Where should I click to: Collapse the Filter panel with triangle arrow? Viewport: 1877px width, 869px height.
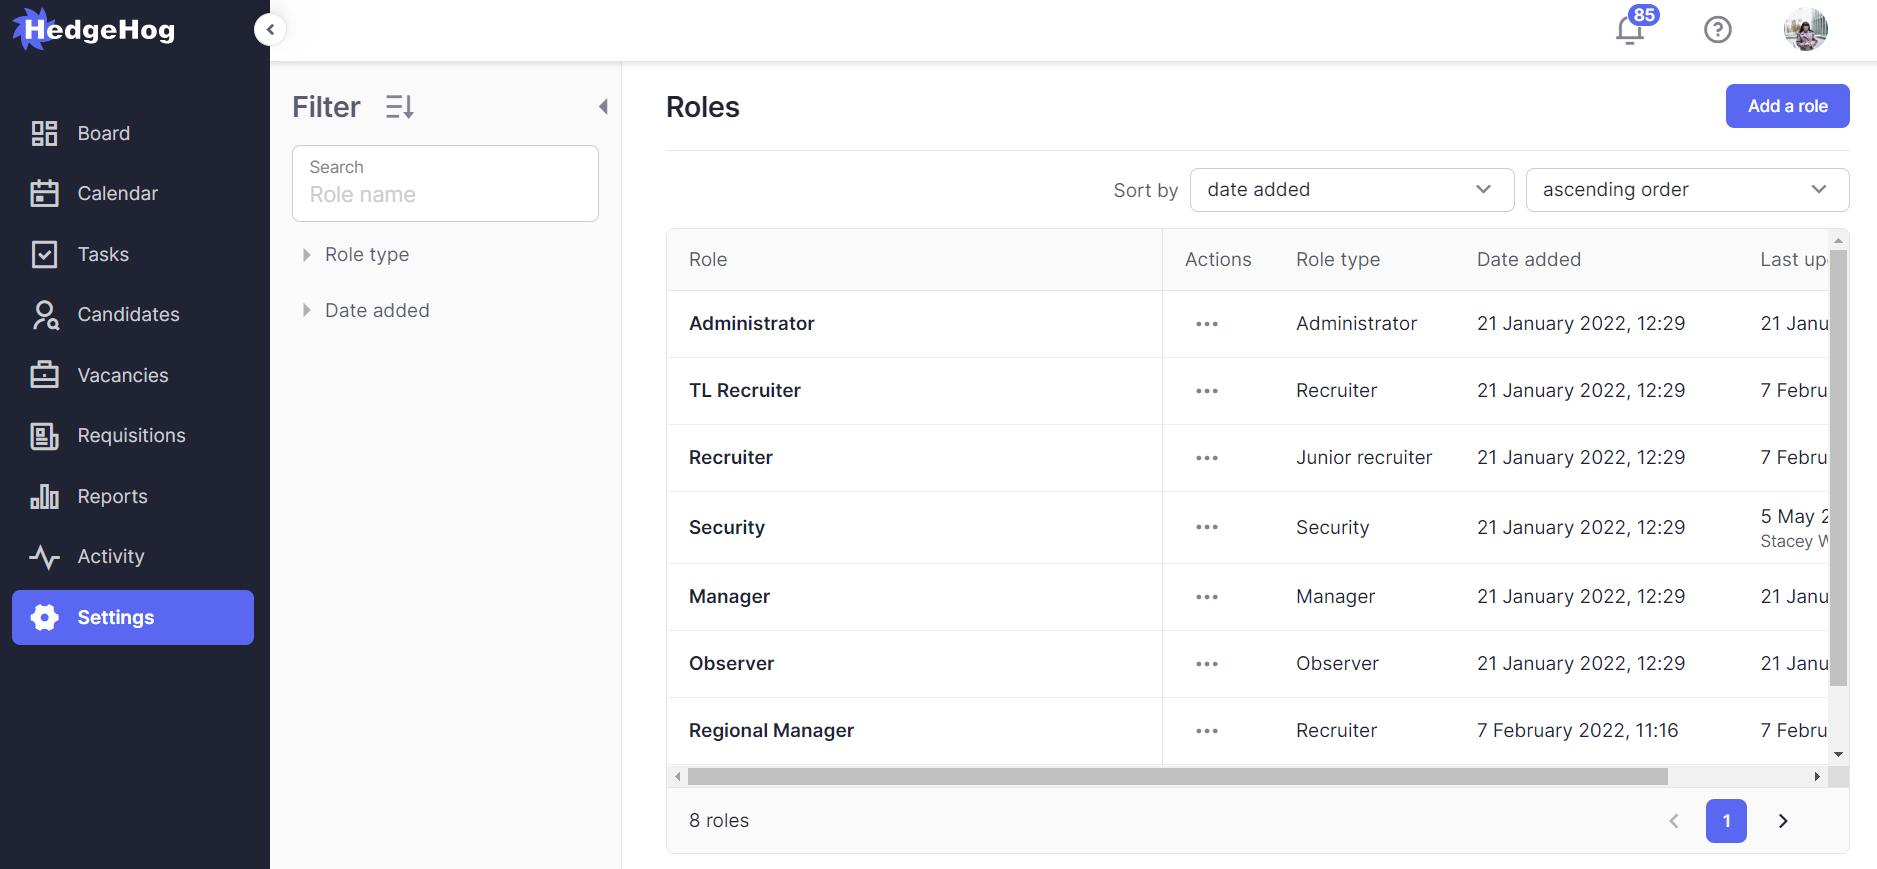point(603,107)
